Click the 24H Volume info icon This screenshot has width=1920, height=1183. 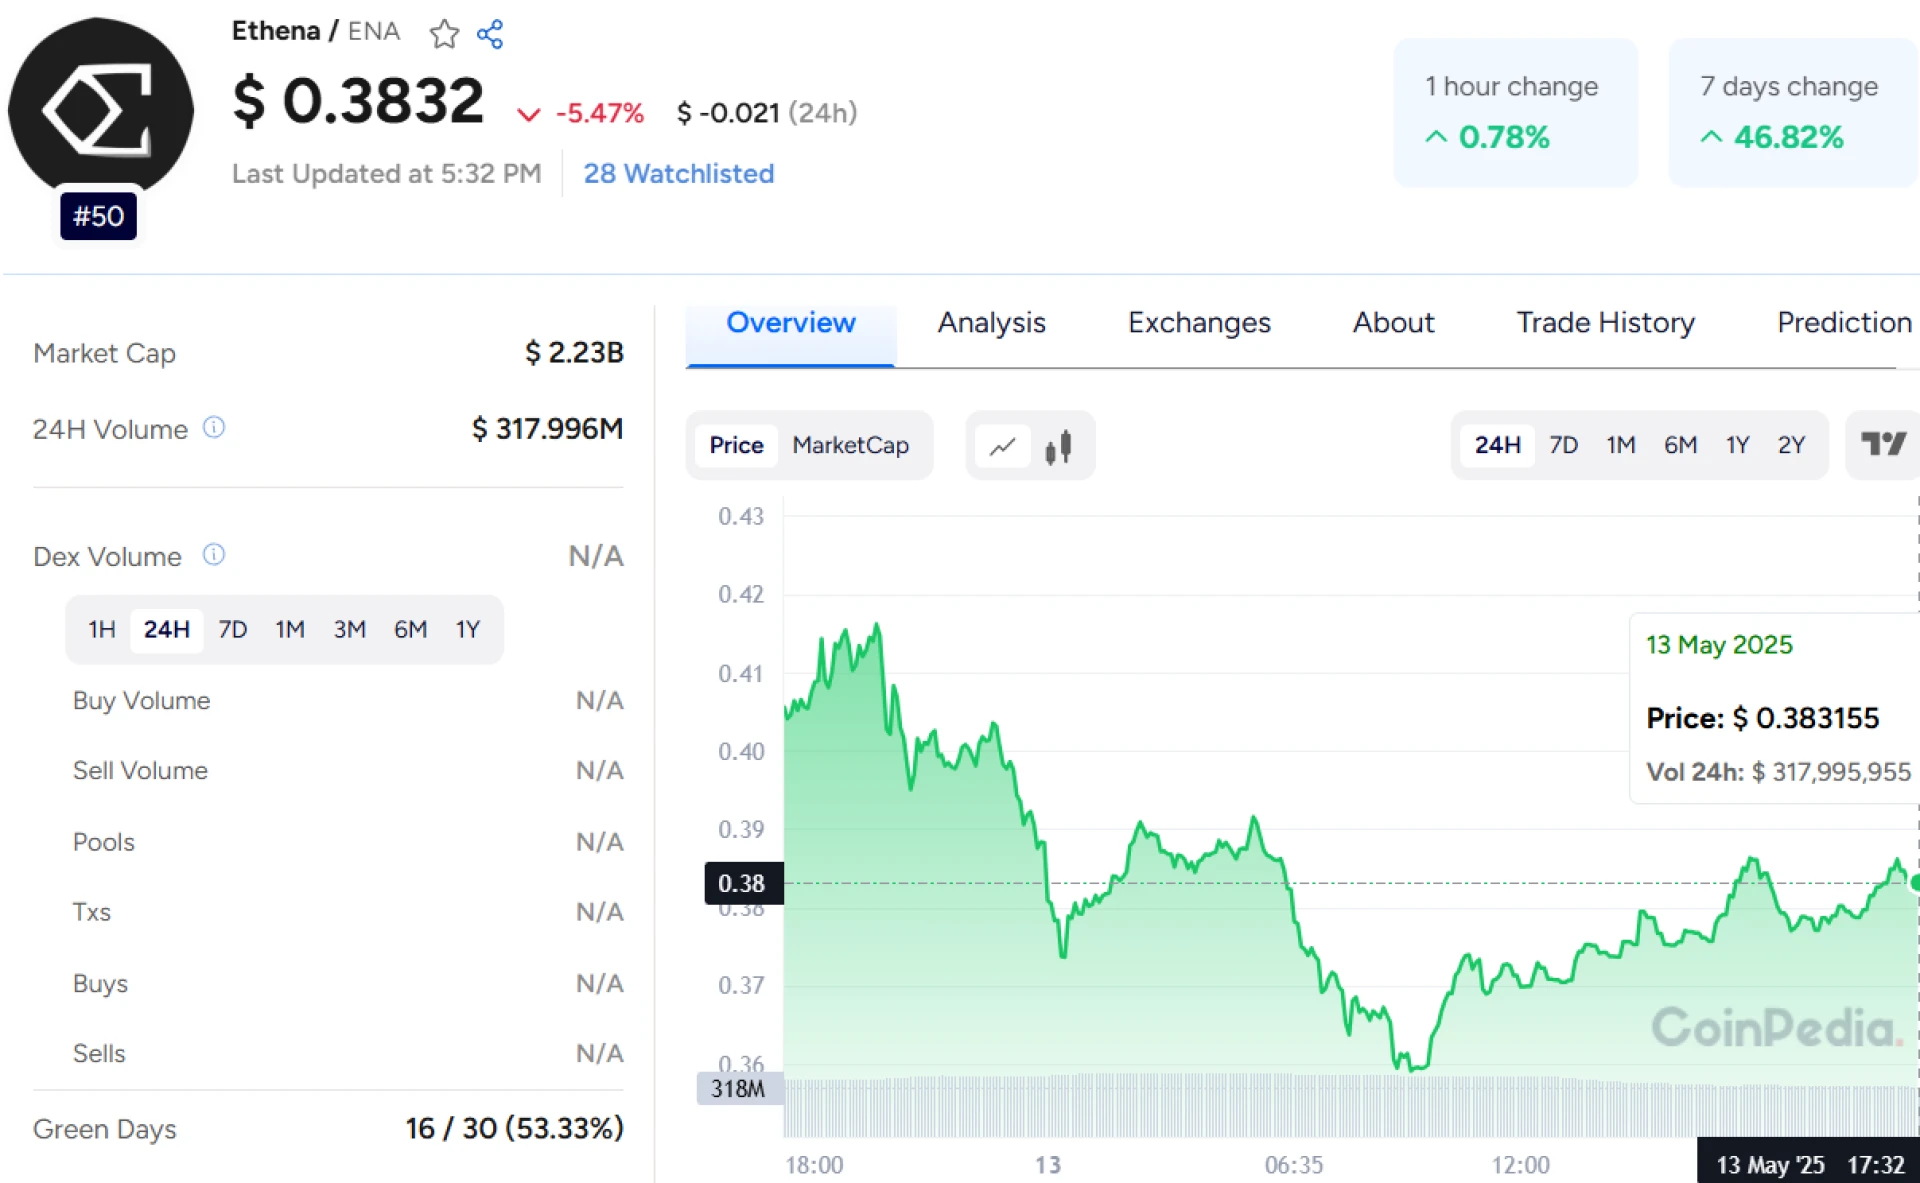[214, 428]
